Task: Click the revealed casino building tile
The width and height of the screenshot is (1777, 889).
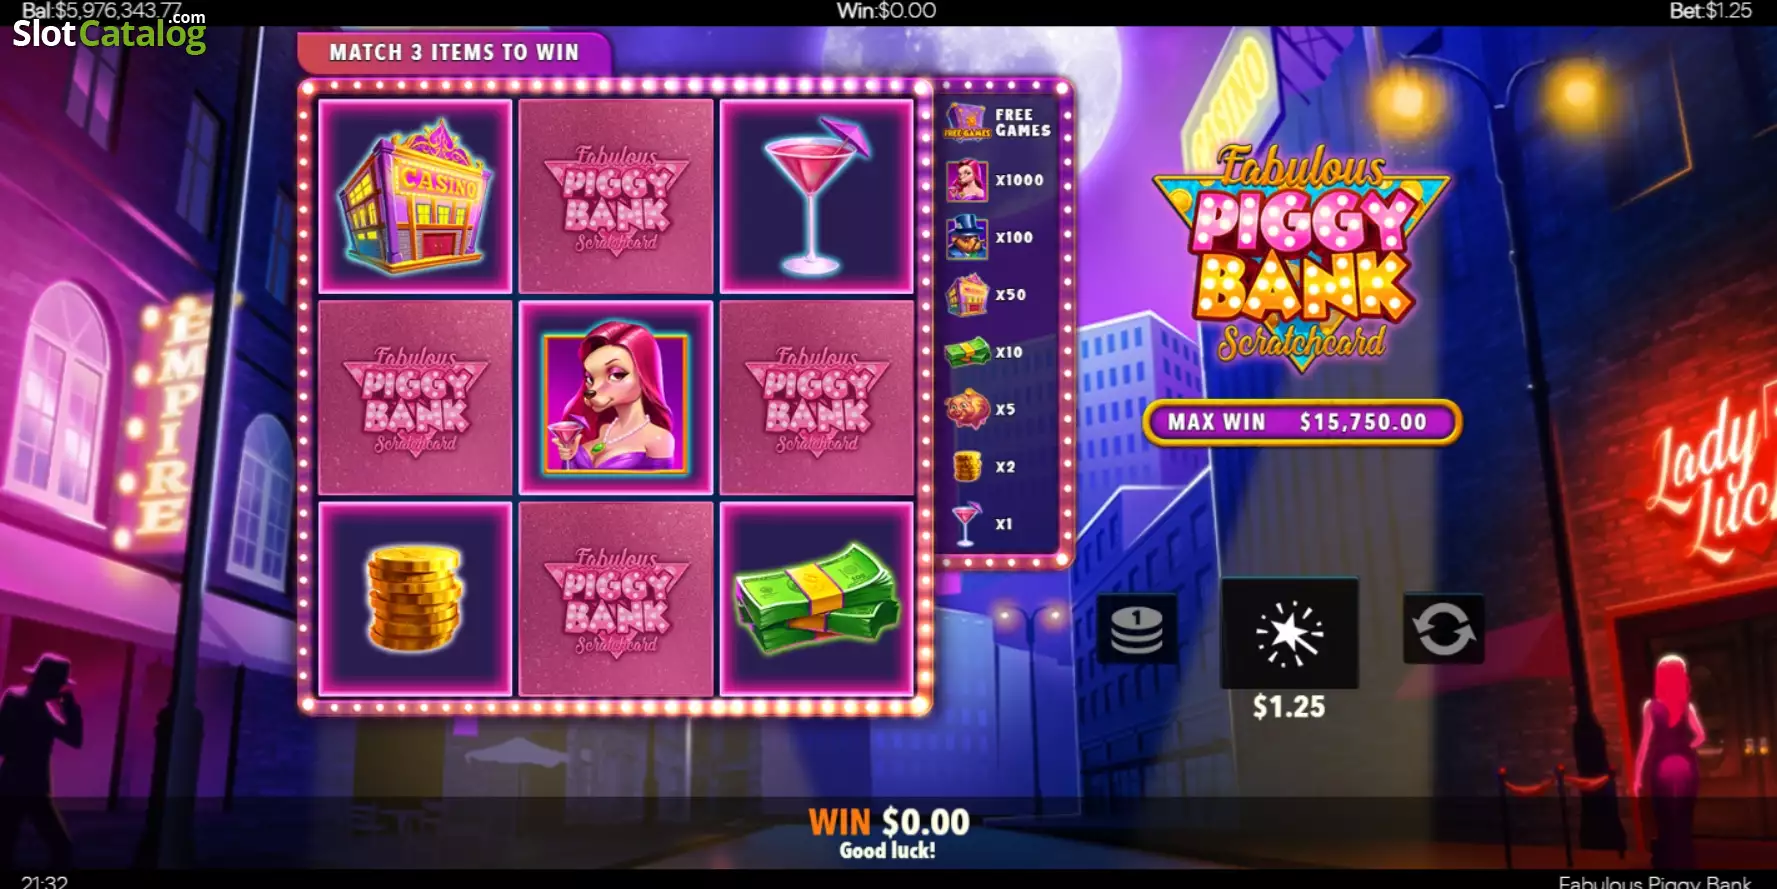Action: point(415,196)
